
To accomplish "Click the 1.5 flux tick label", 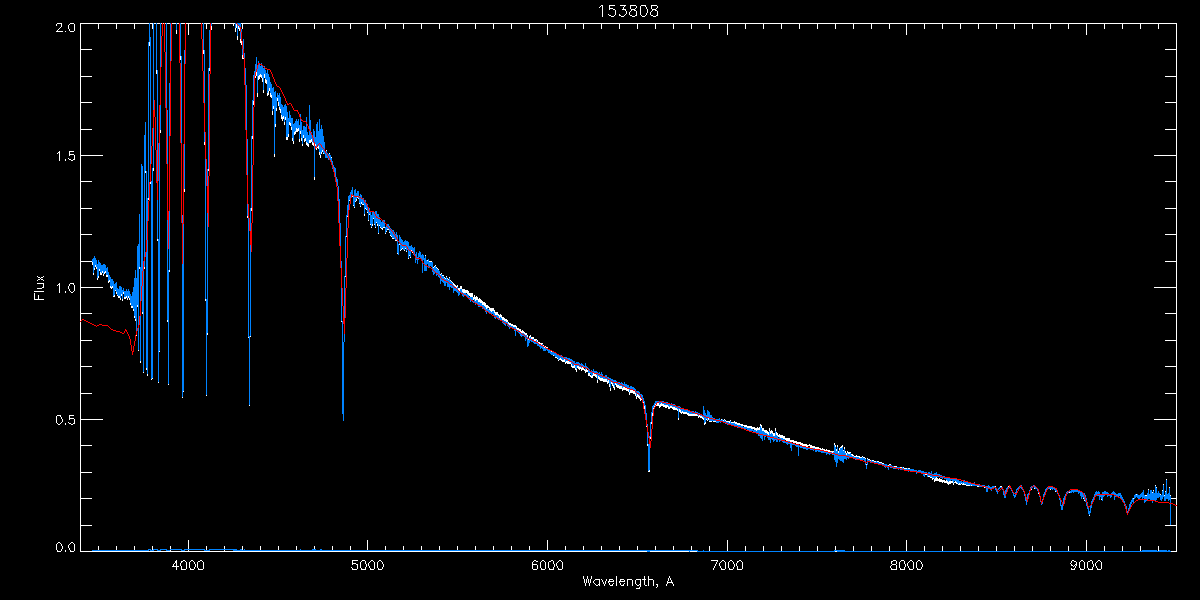I will (x=65, y=156).
